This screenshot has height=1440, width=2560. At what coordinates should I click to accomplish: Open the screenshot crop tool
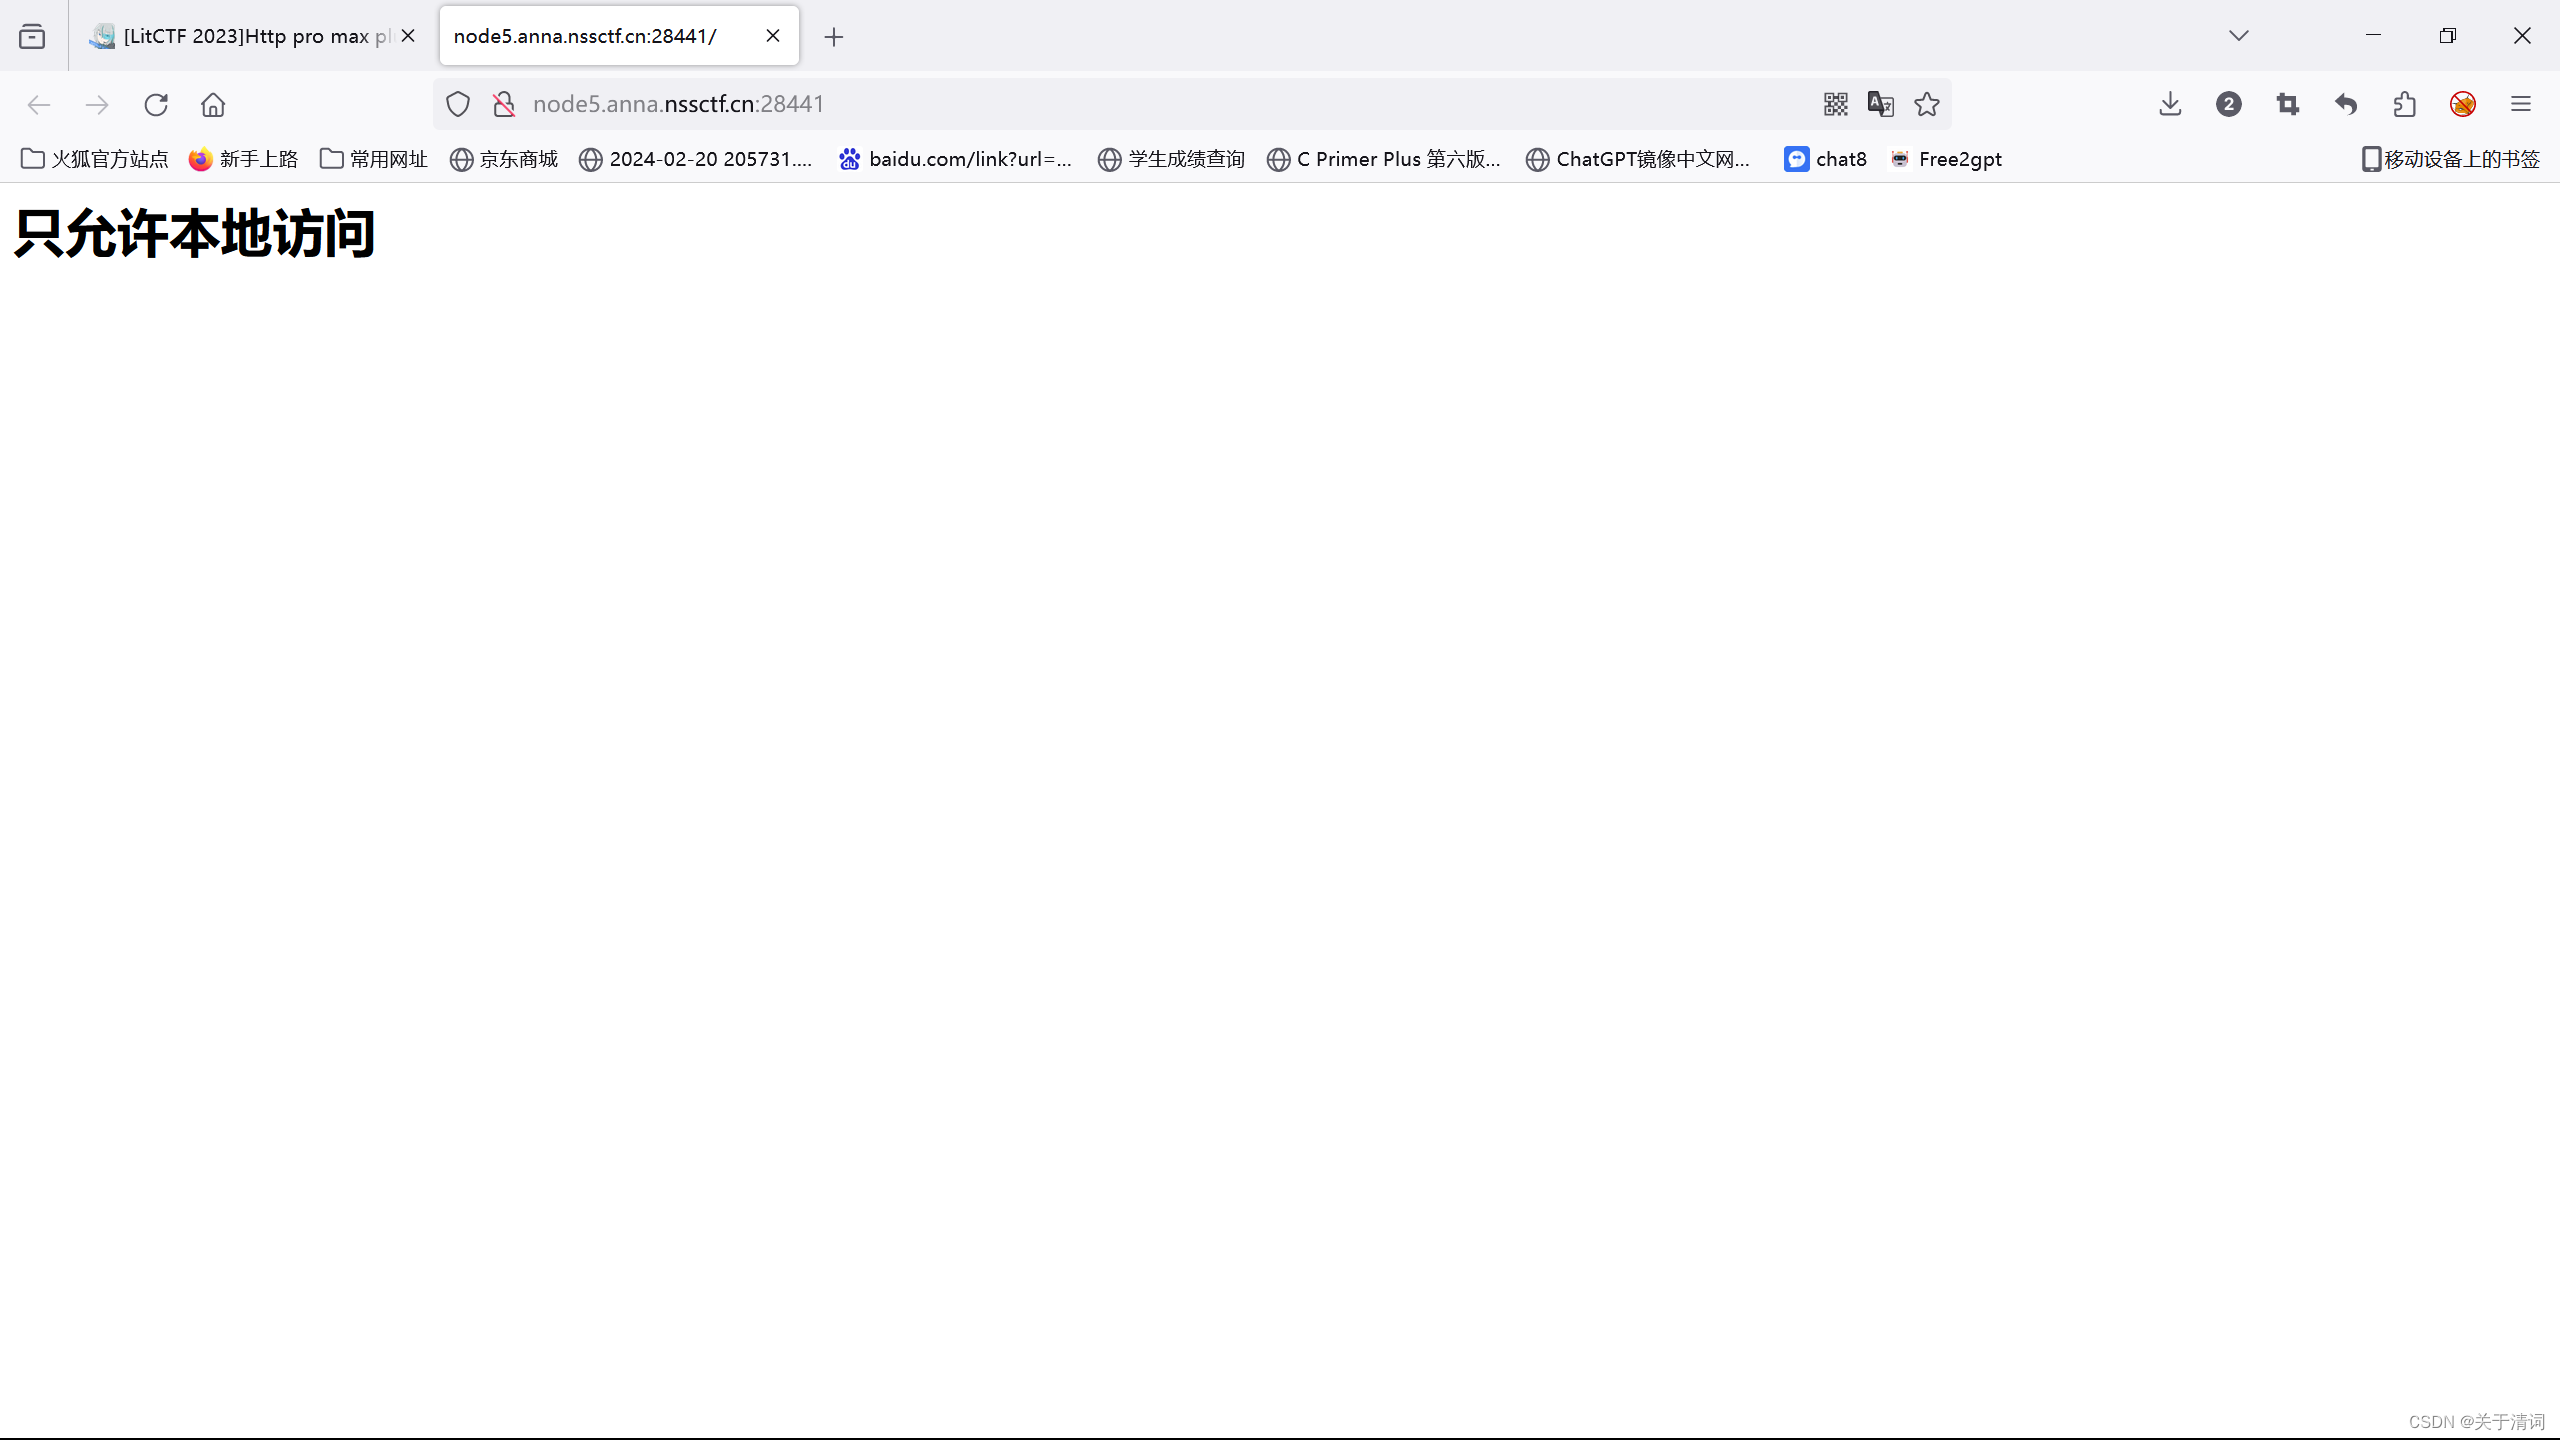click(x=2287, y=104)
